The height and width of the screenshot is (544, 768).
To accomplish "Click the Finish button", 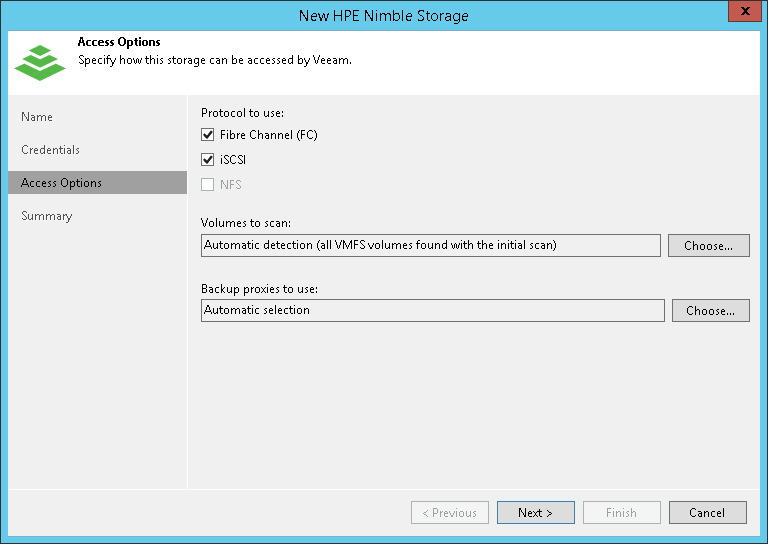I will tap(621, 513).
